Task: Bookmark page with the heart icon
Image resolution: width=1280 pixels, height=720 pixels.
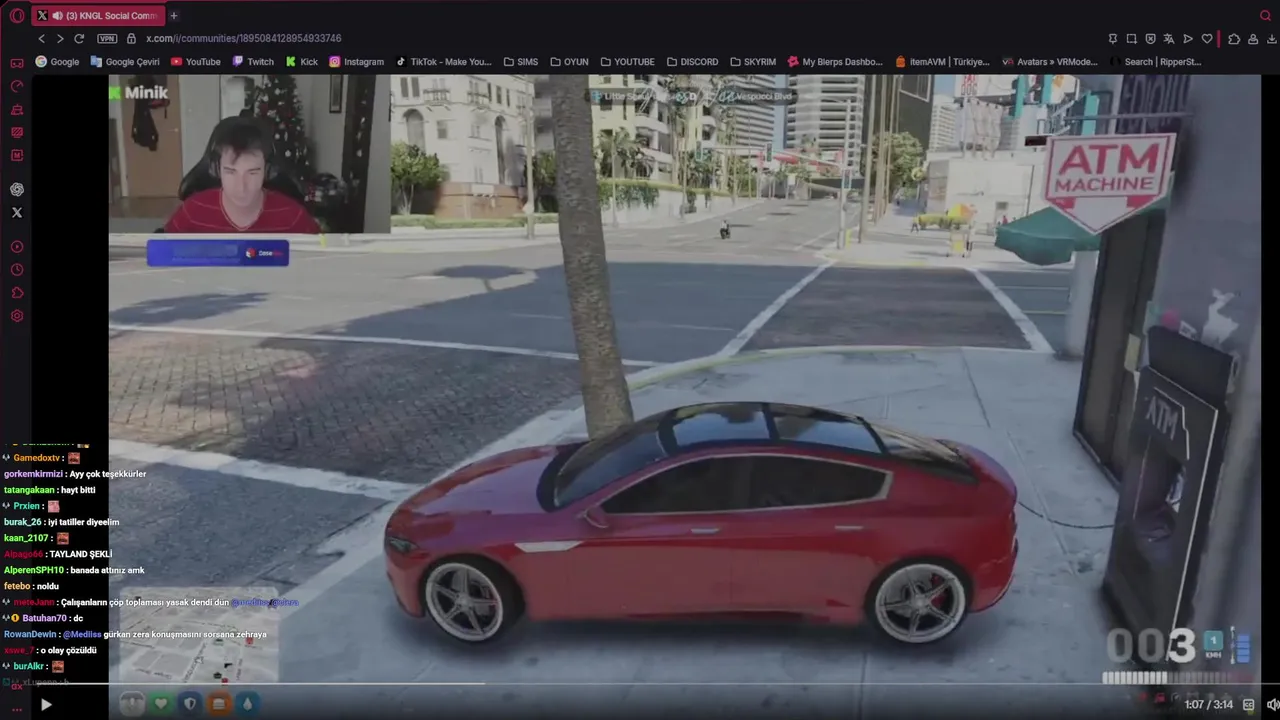Action: tap(1207, 38)
